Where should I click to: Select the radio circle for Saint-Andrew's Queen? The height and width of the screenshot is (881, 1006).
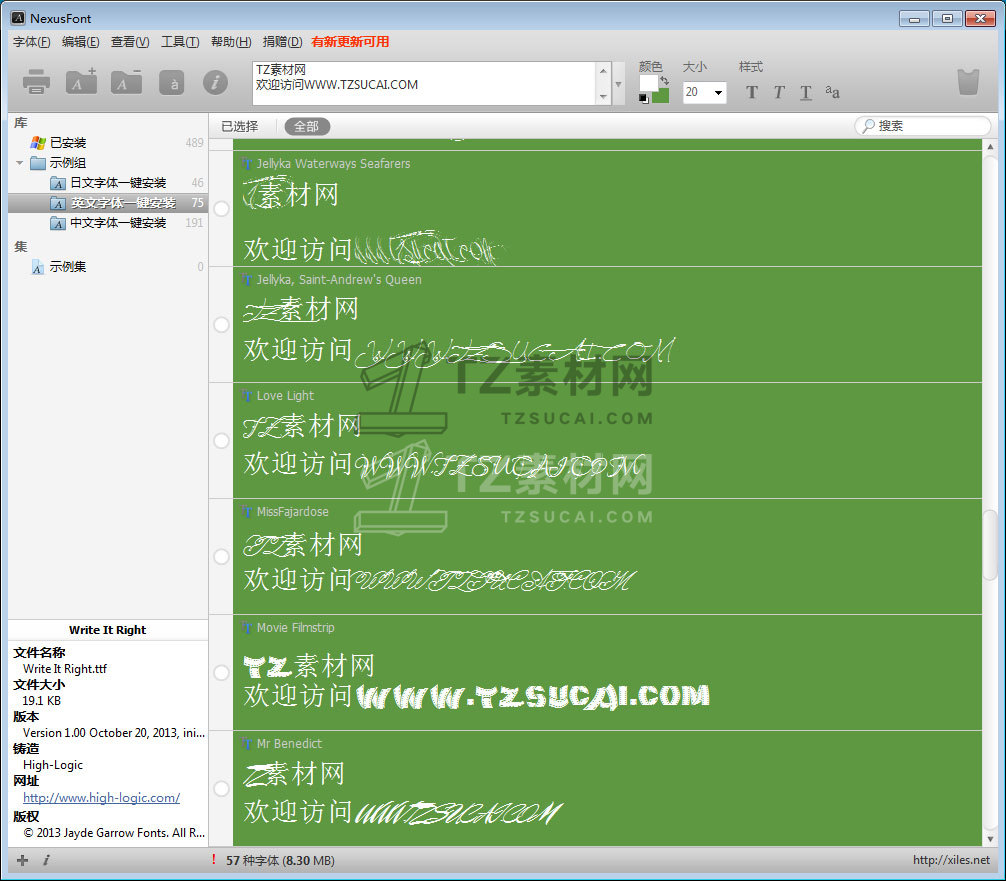[x=221, y=325]
